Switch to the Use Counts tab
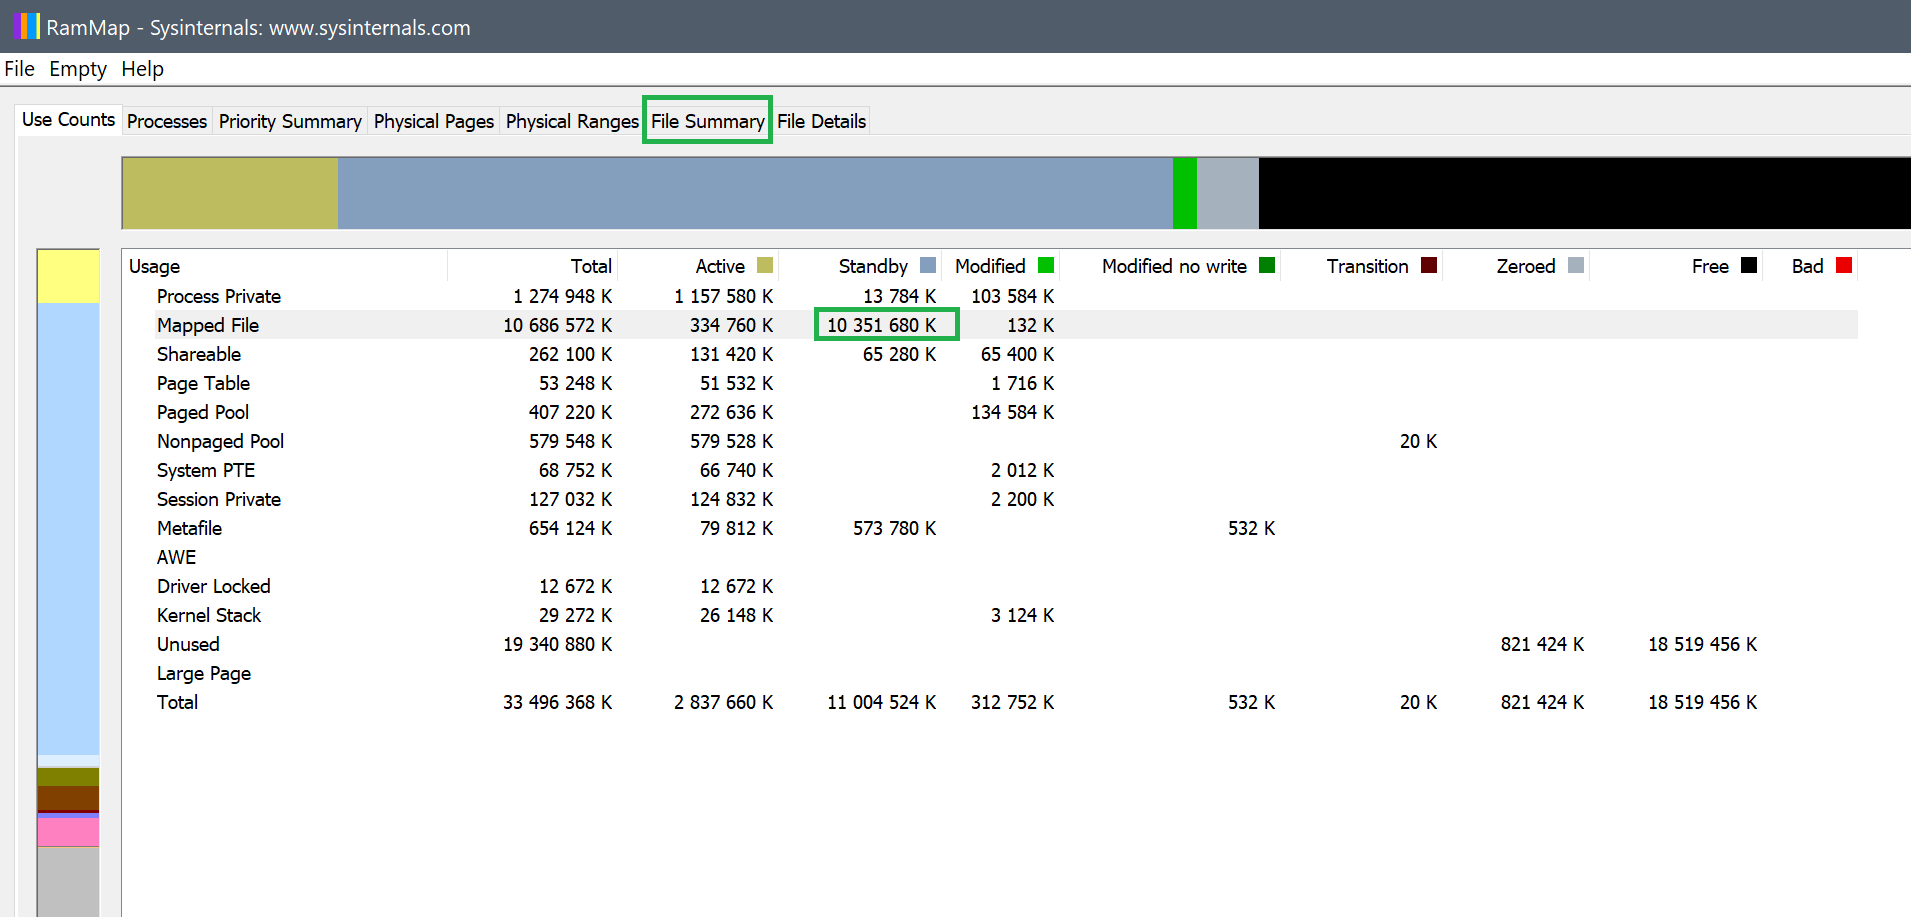1911x917 pixels. (68, 119)
